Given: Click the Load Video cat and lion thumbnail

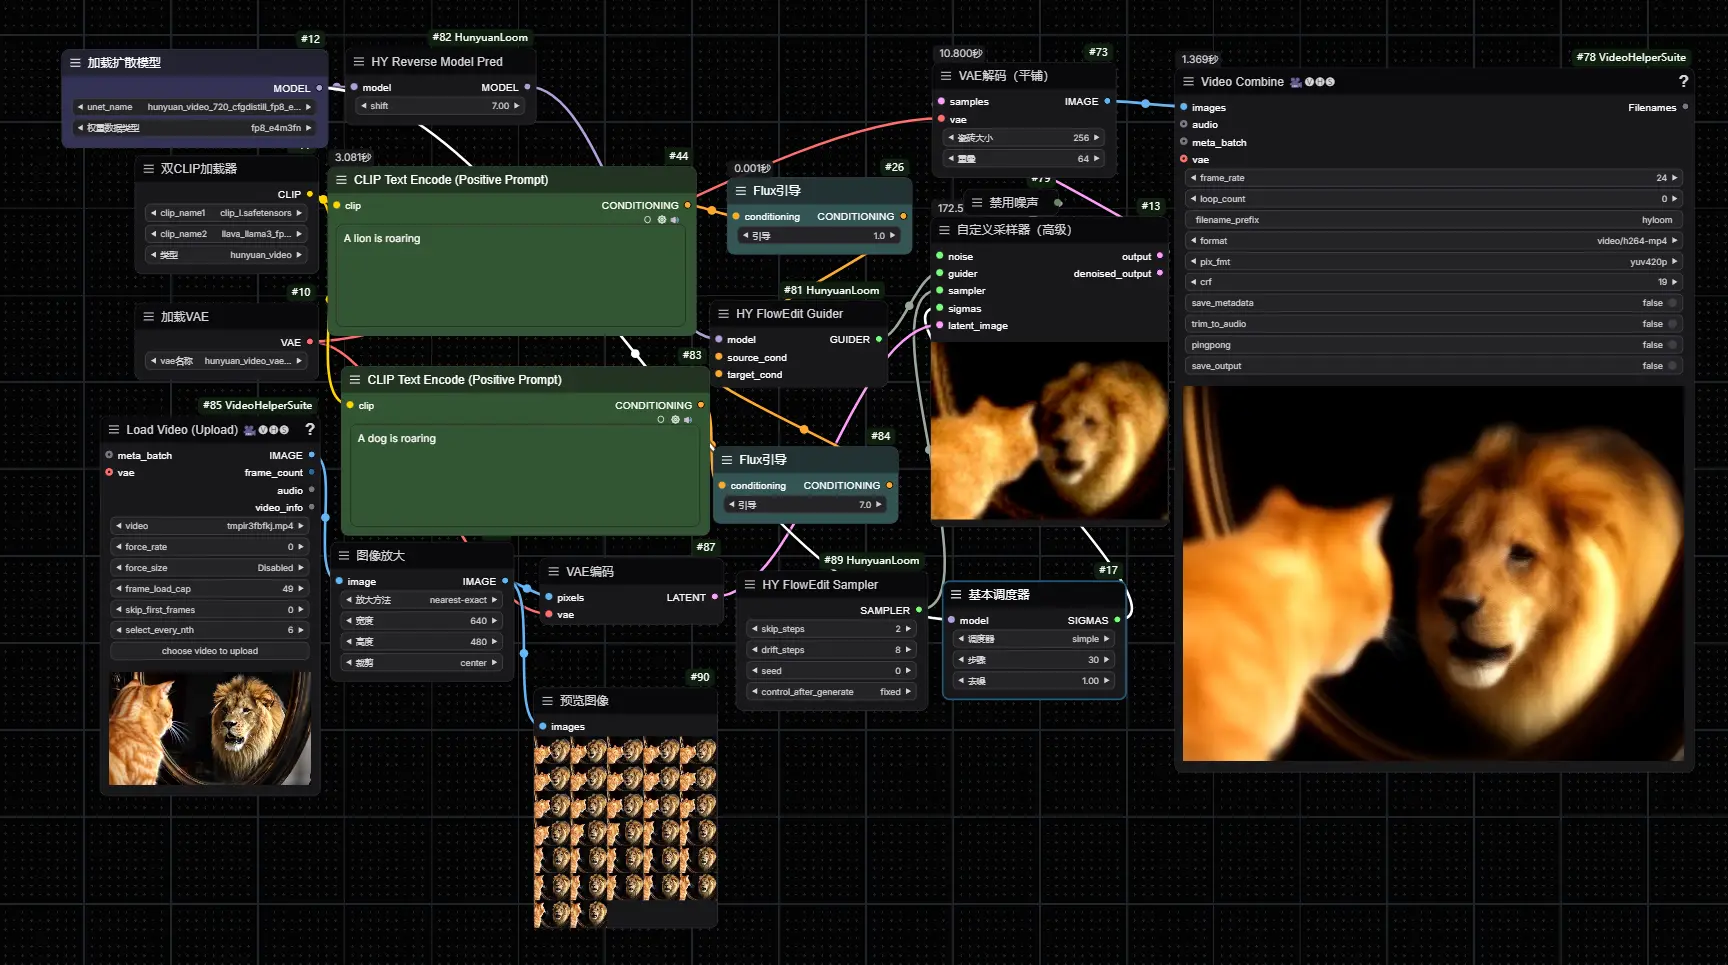Looking at the screenshot, I should [210, 728].
